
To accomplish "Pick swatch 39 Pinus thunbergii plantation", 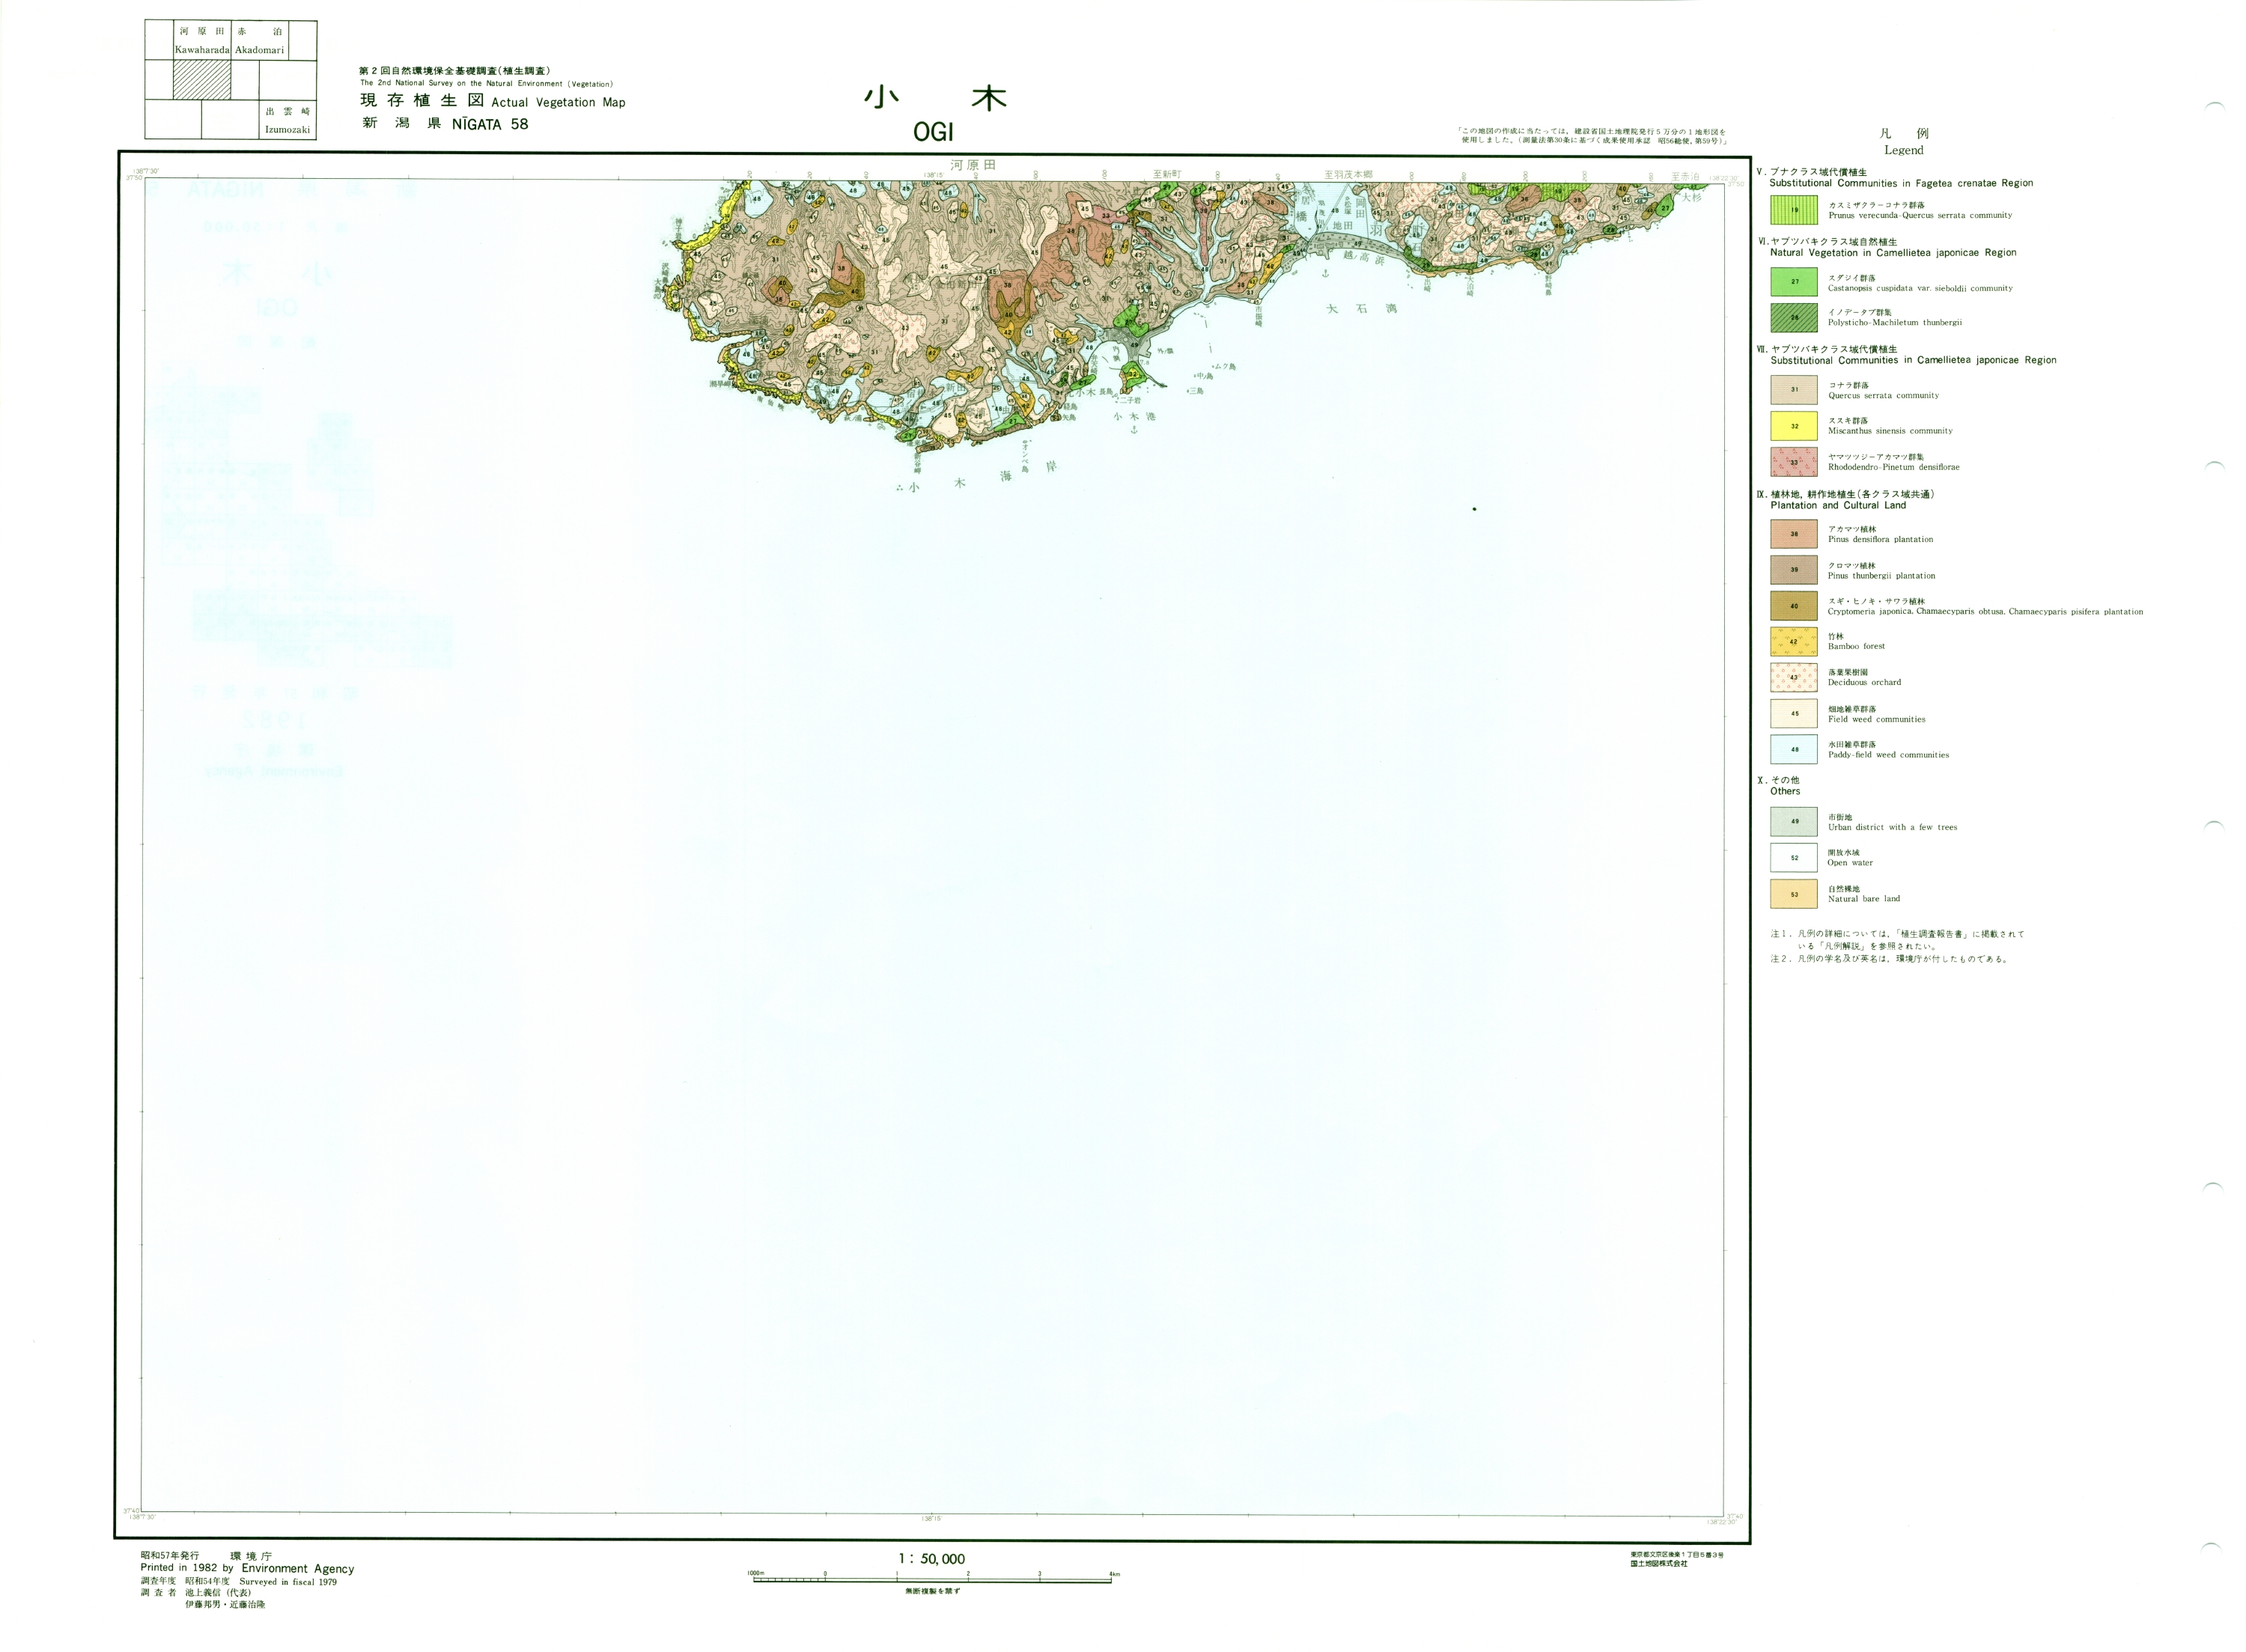I will (x=1794, y=570).
